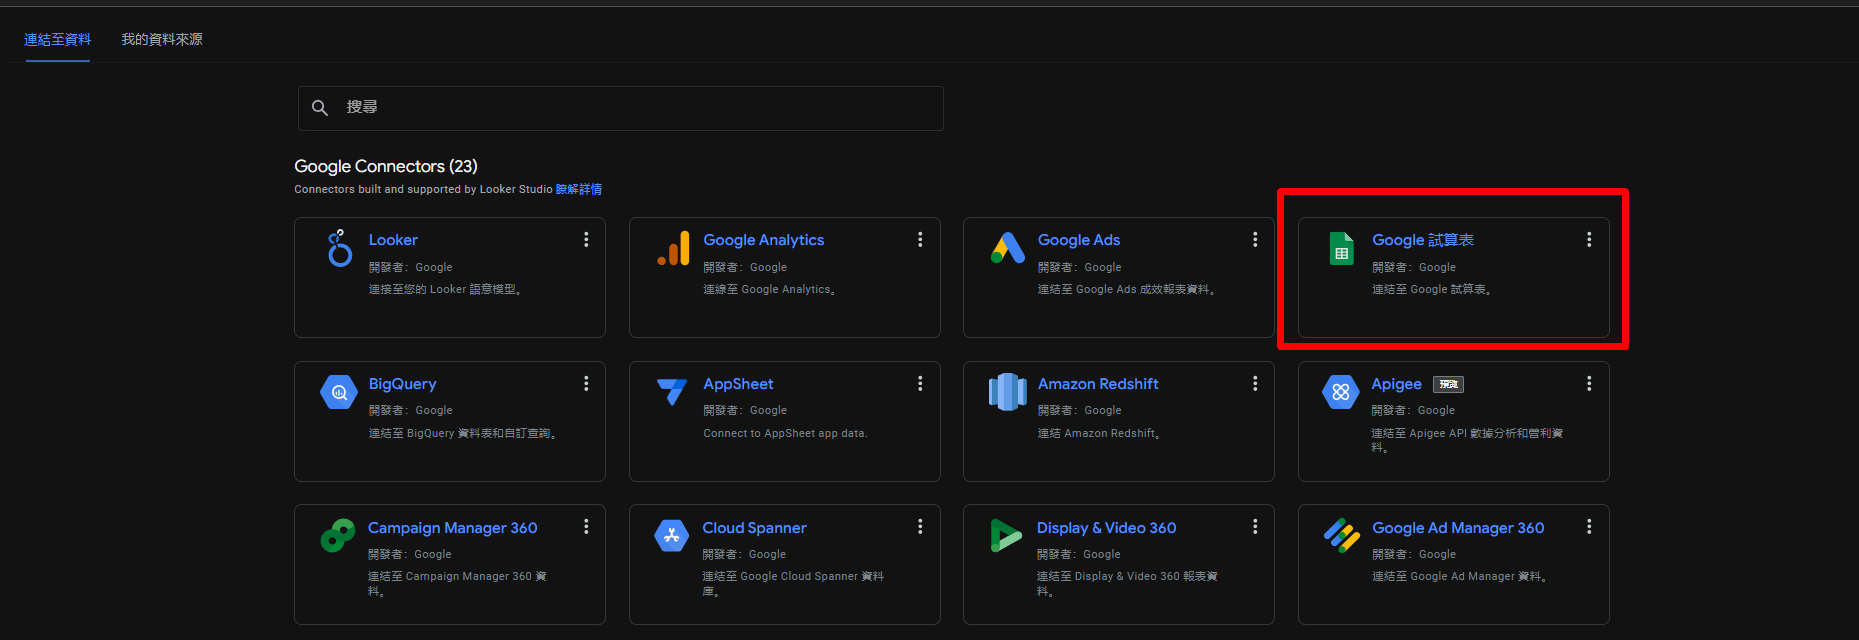Click text Connect to AppSheet app data.
1859x640 pixels.
pyautogui.click(x=785, y=433)
